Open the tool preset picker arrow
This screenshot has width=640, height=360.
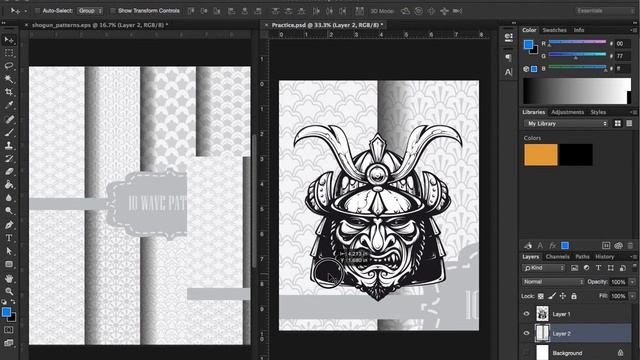[26, 11]
